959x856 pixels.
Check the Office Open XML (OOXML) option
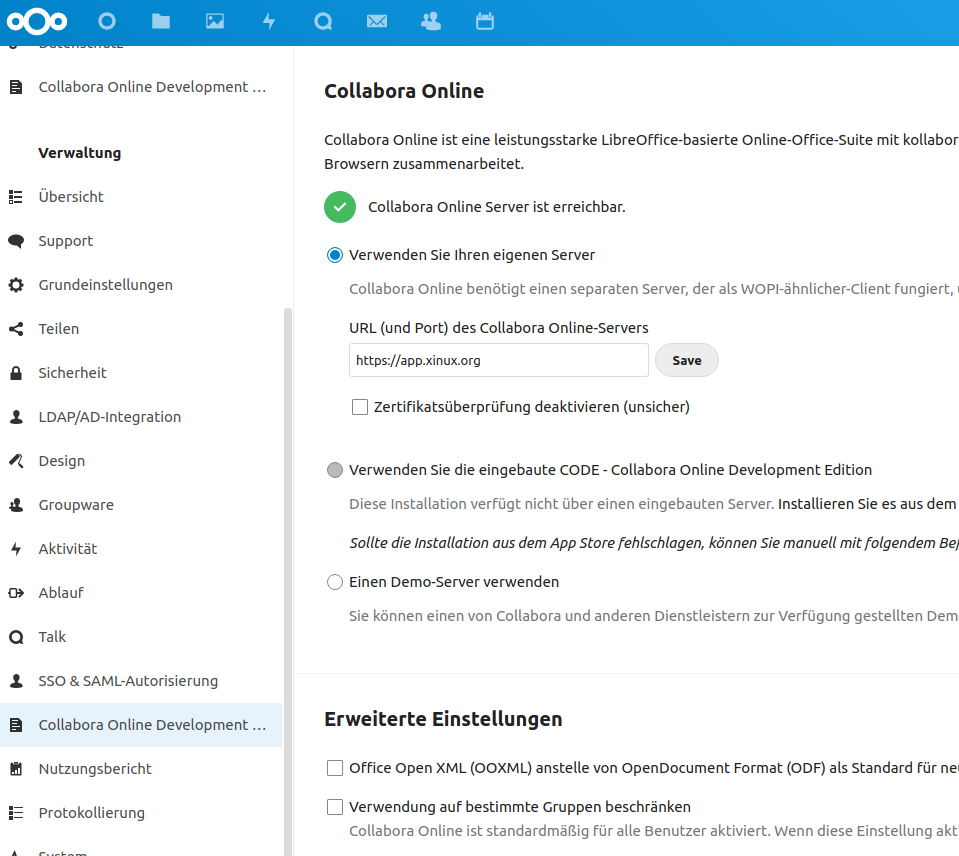(x=335, y=769)
